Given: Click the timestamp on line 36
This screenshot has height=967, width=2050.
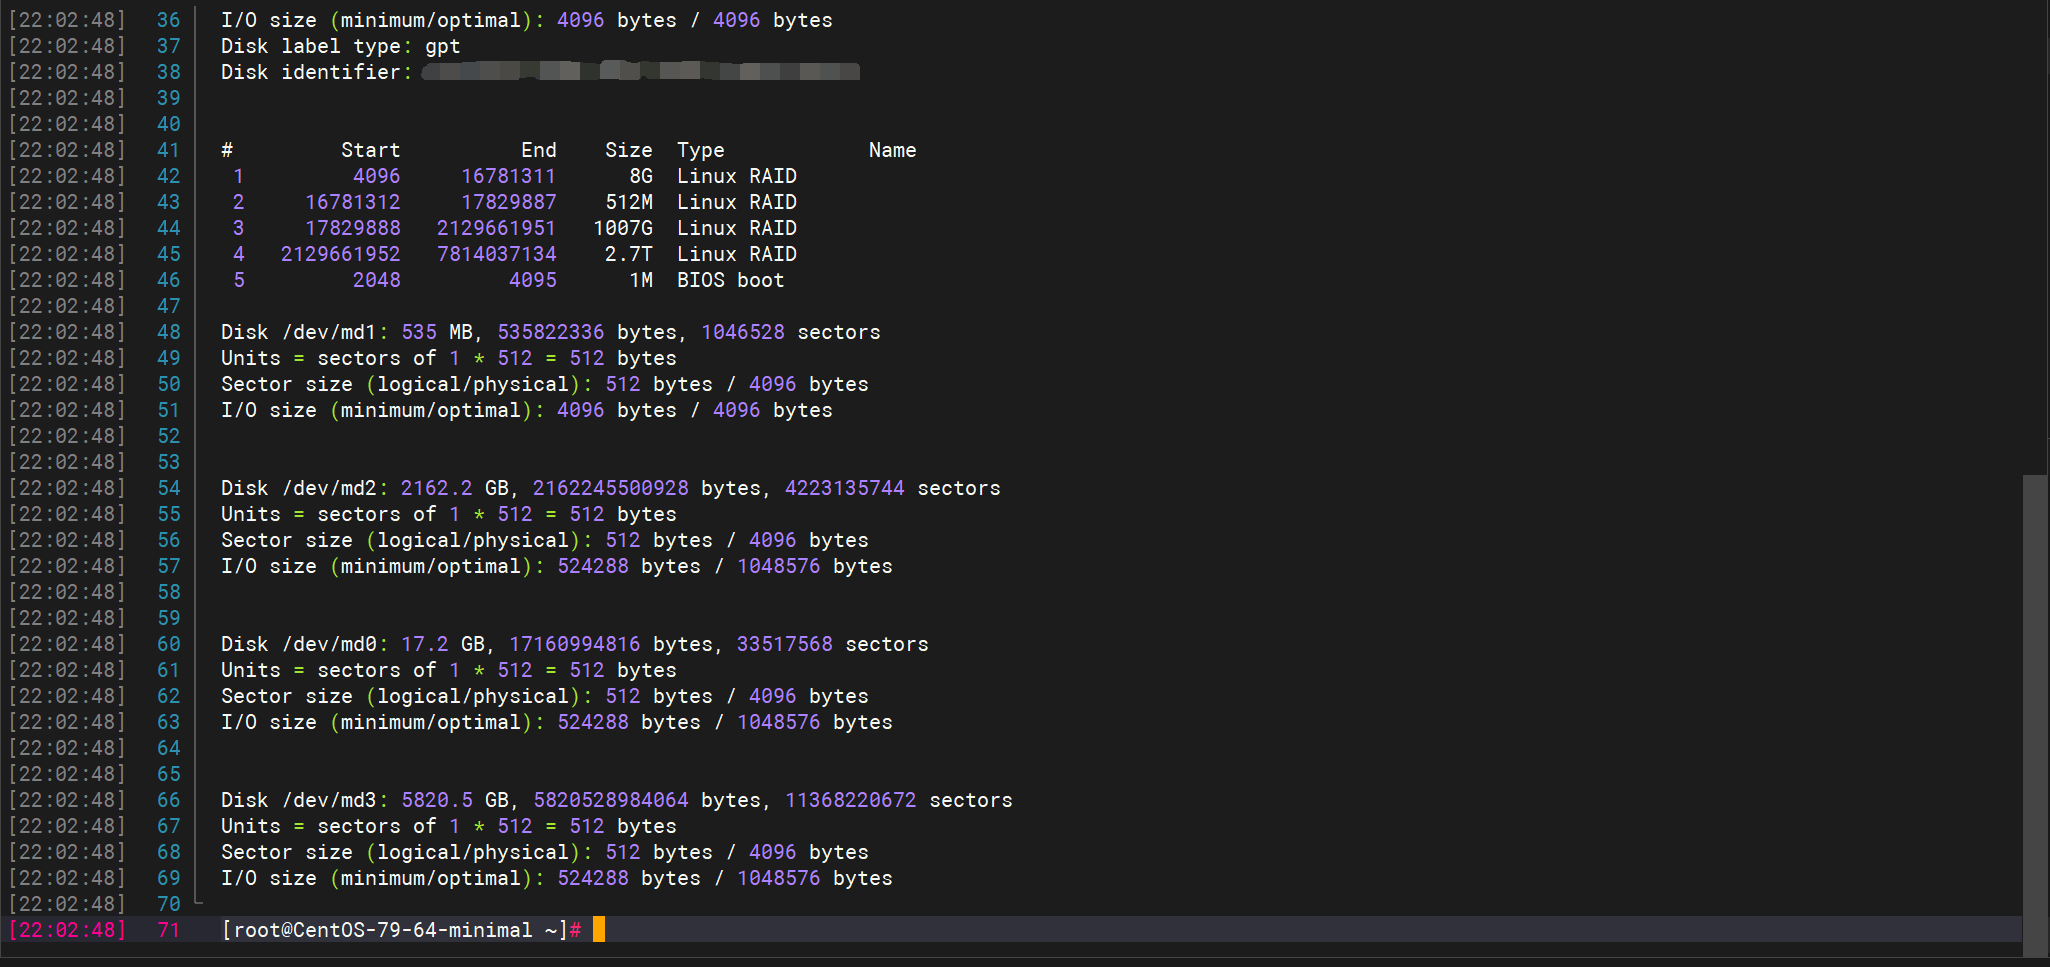Looking at the screenshot, I should 68,20.
